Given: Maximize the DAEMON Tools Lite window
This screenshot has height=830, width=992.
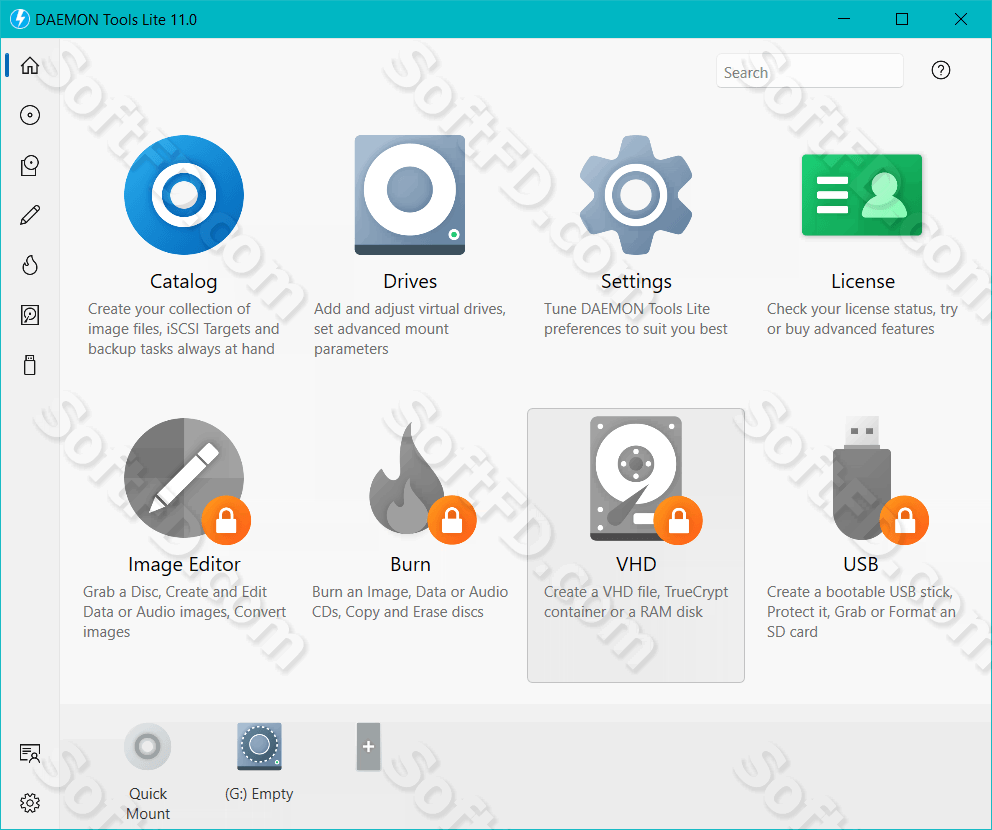Looking at the screenshot, I should click(902, 19).
